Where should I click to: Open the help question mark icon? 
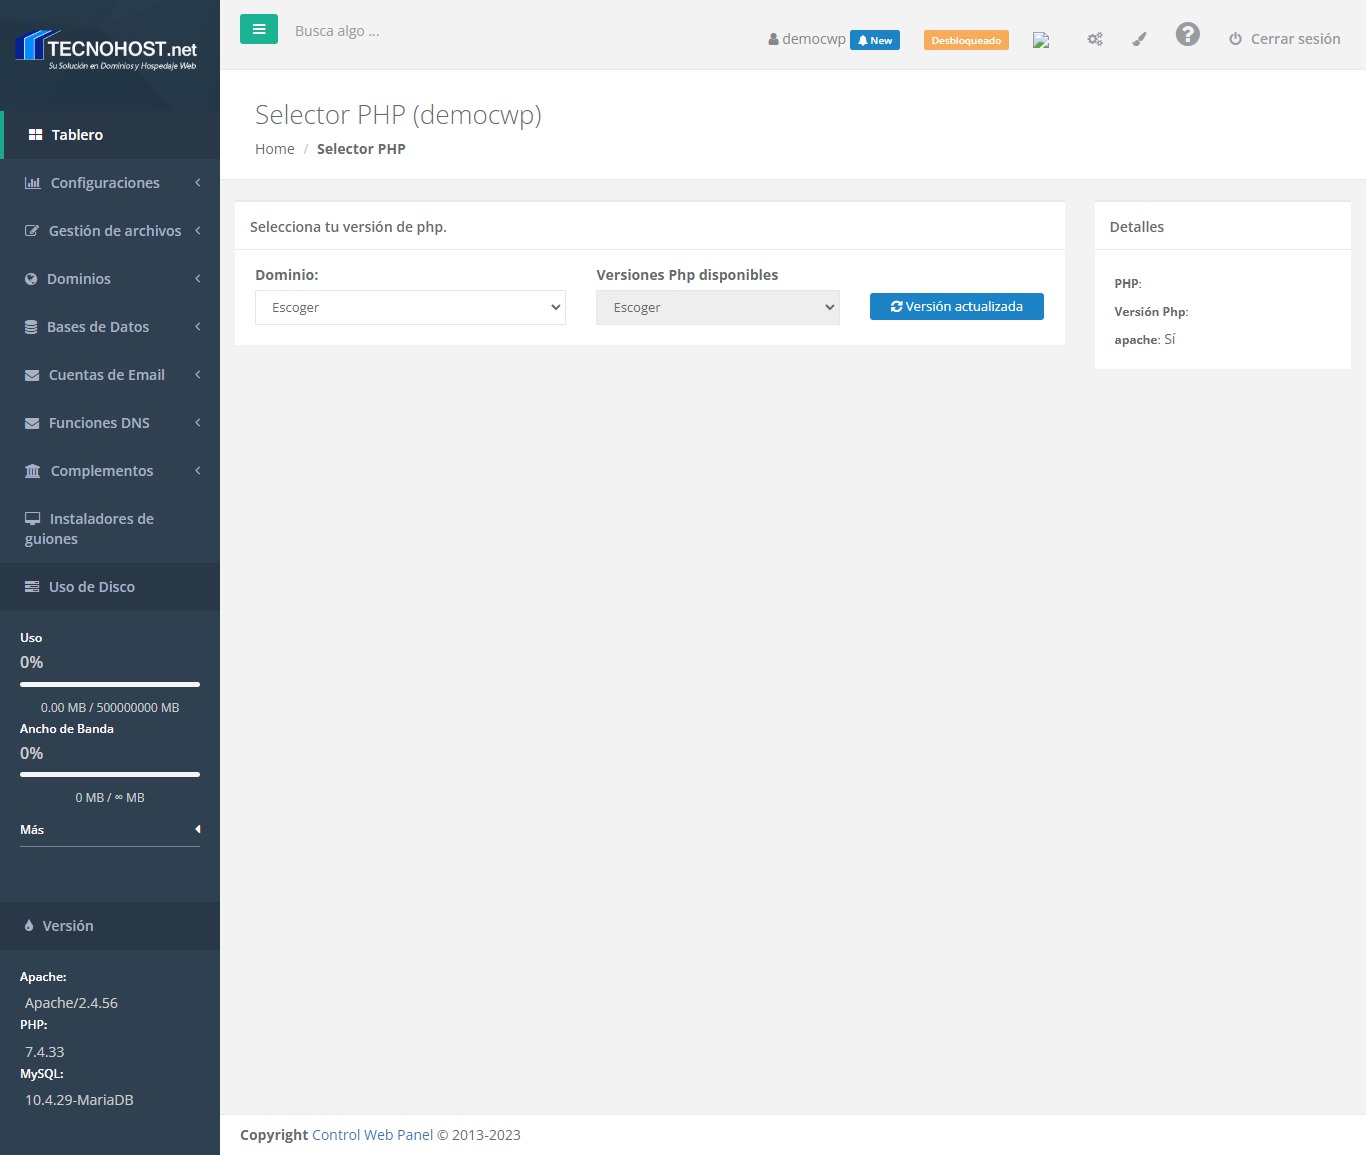point(1187,35)
